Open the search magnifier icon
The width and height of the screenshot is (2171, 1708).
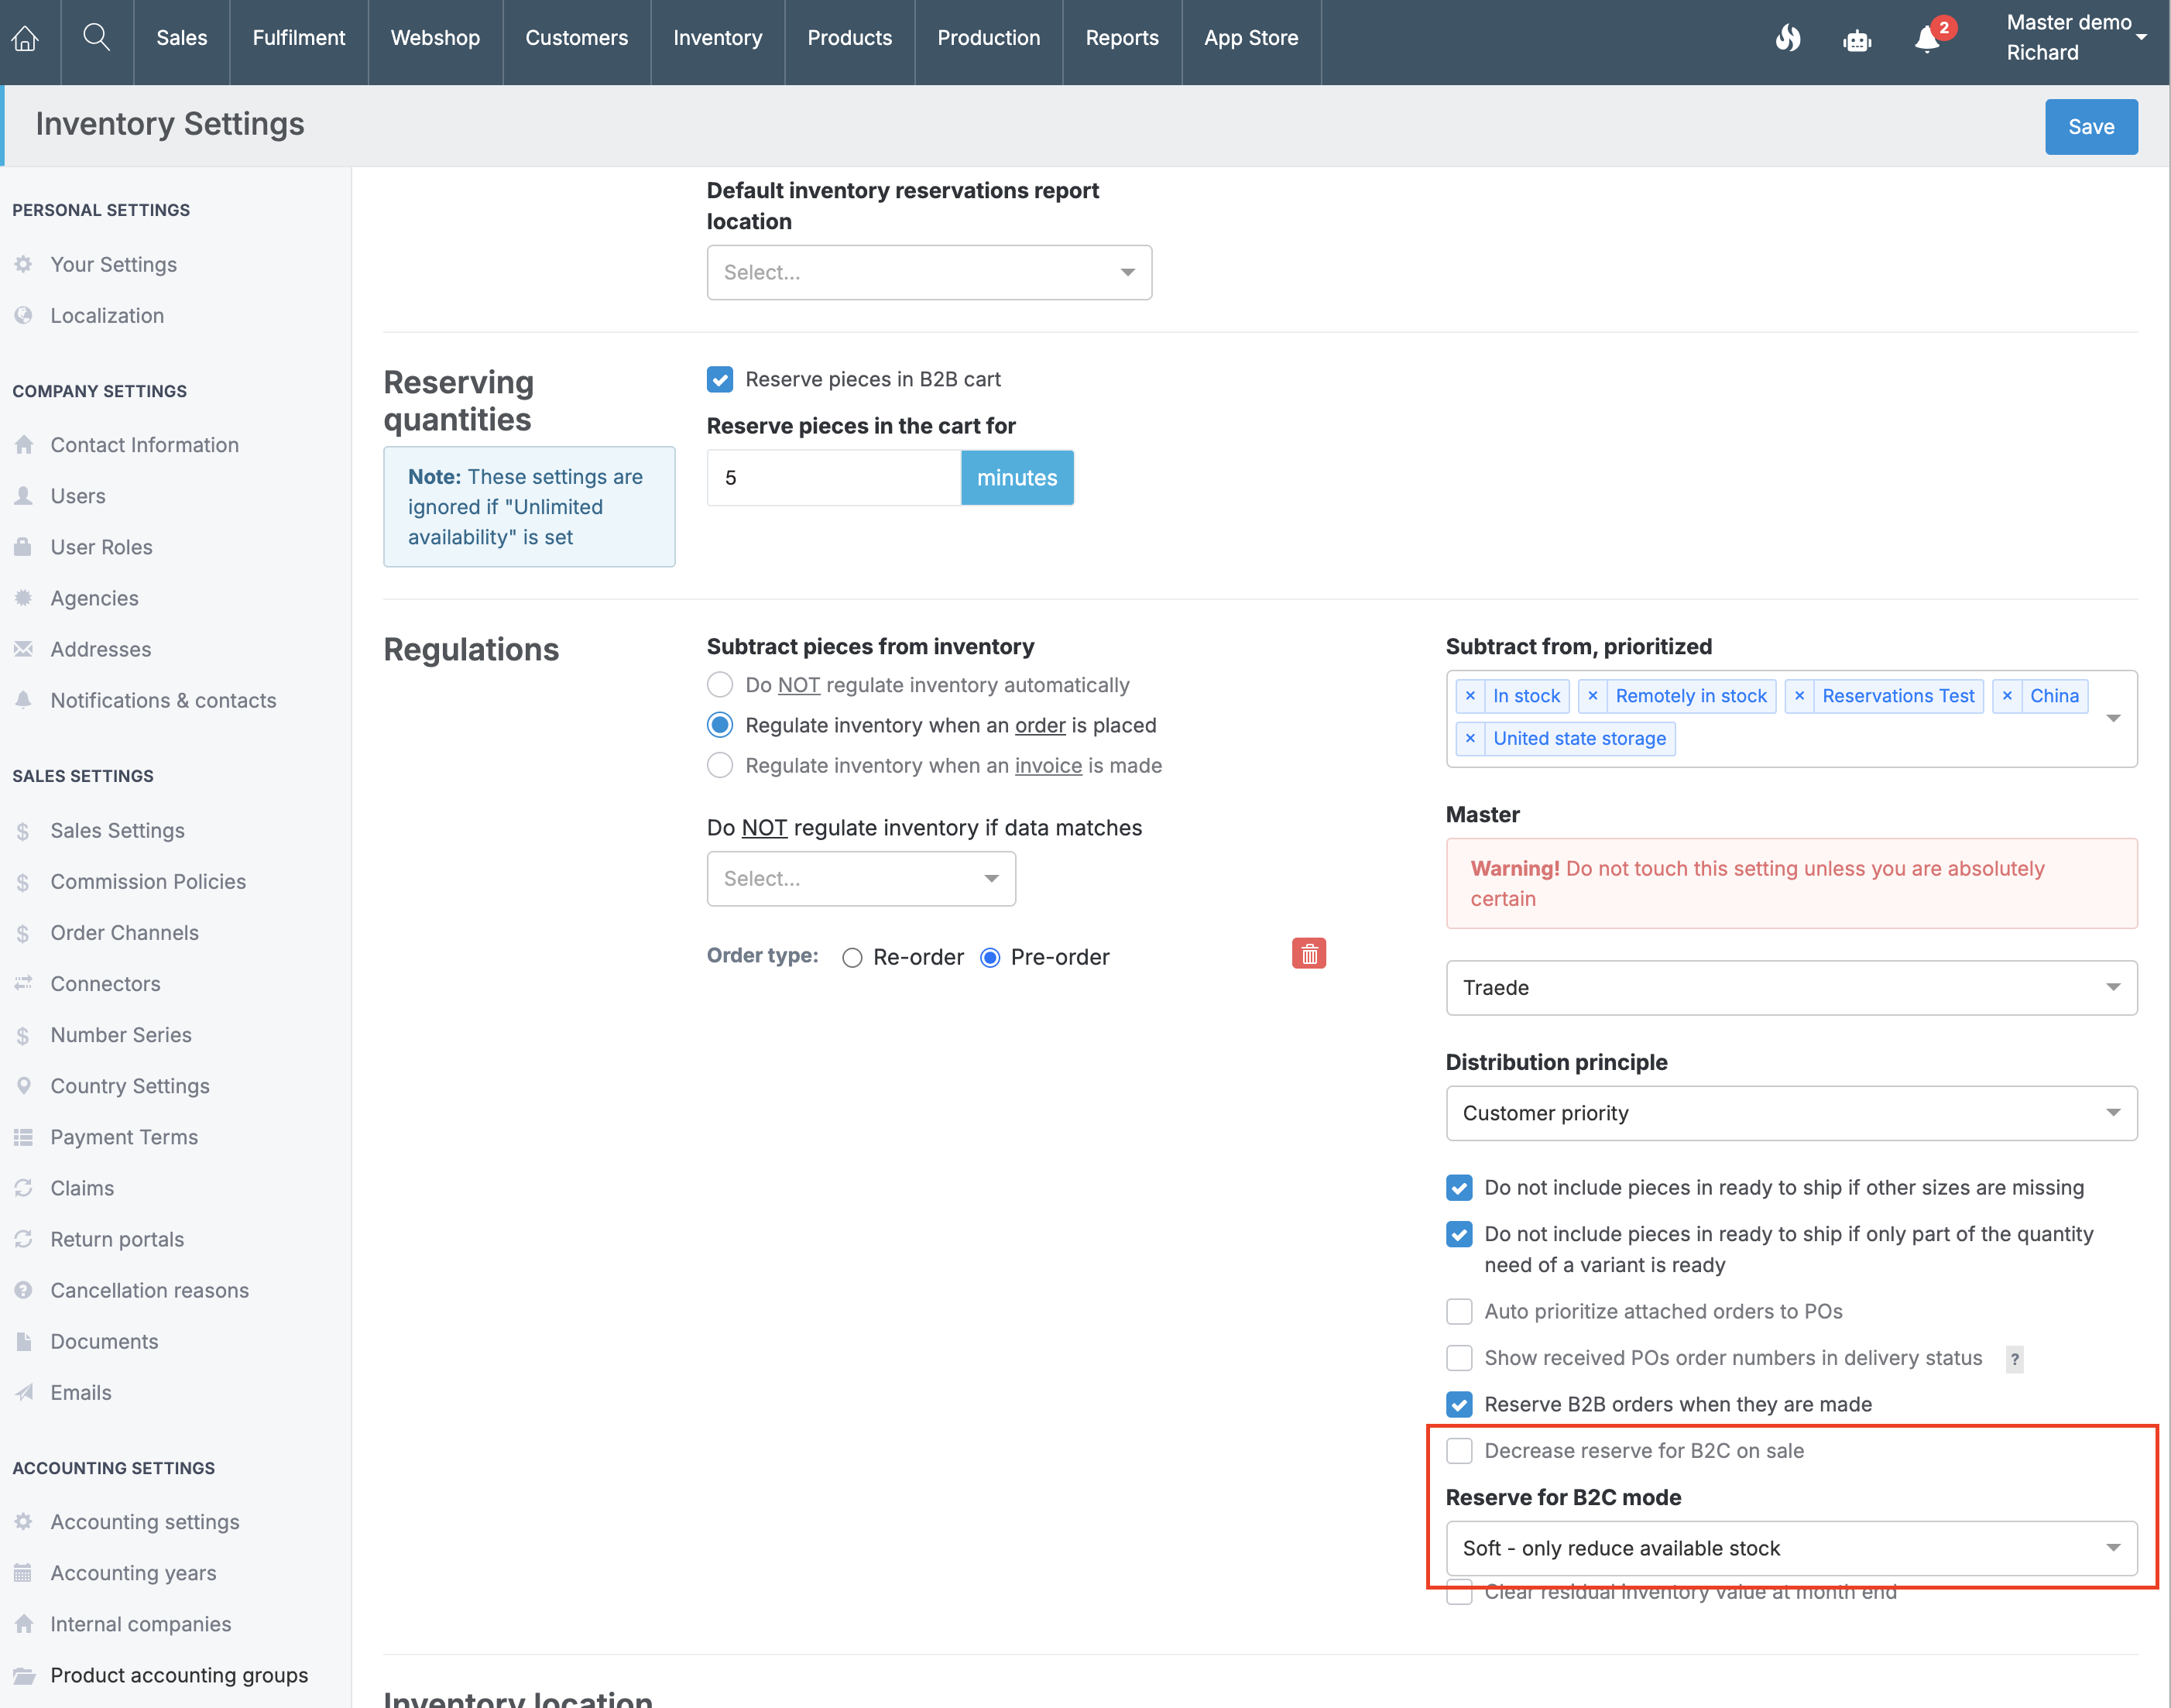tap(96, 38)
